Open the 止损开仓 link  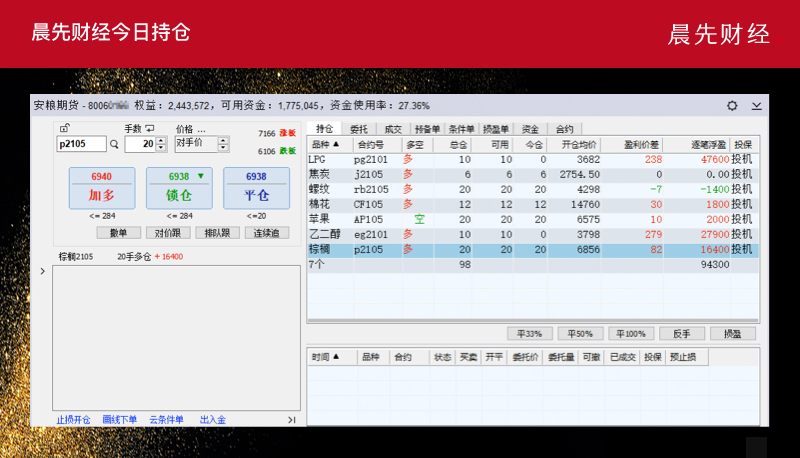(x=73, y=420)
